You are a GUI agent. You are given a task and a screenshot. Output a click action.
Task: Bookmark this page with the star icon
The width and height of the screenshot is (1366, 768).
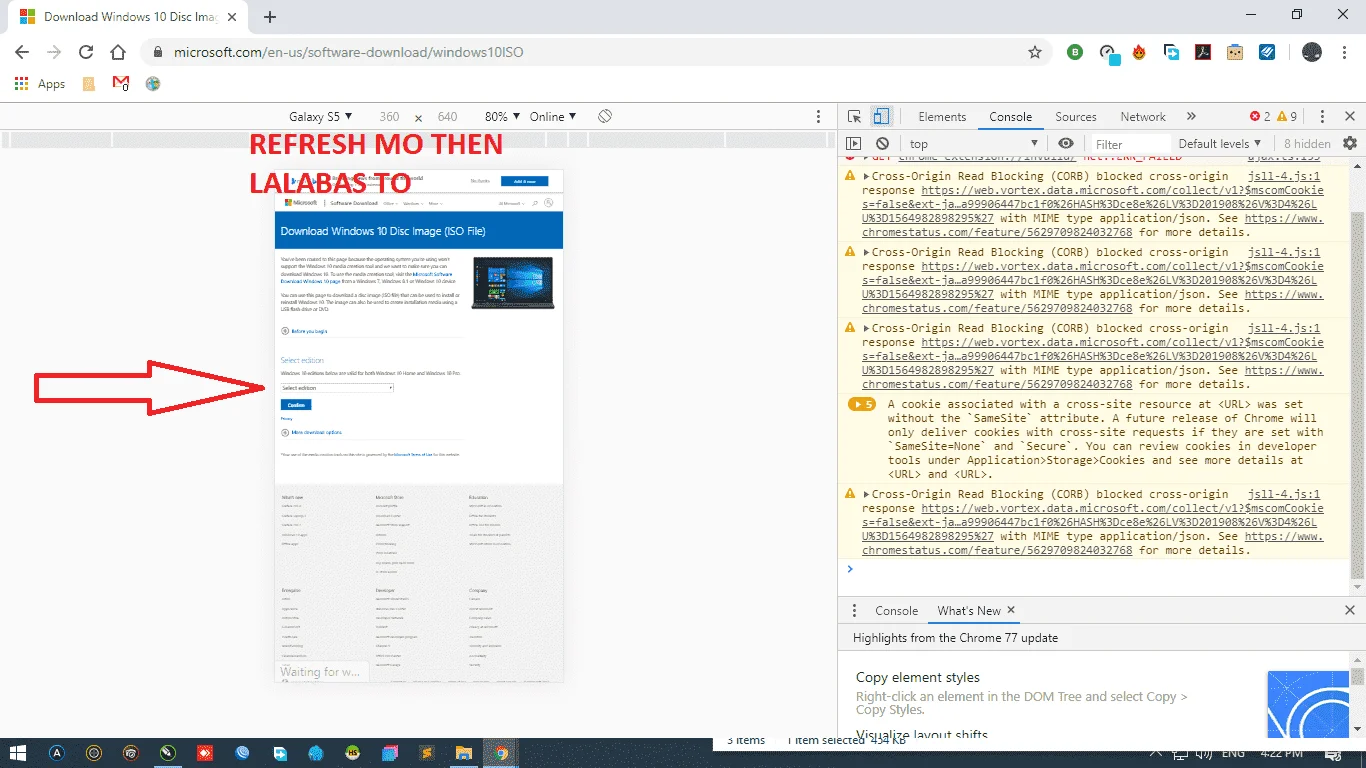pyautogui.click(x=1035, y=52)
